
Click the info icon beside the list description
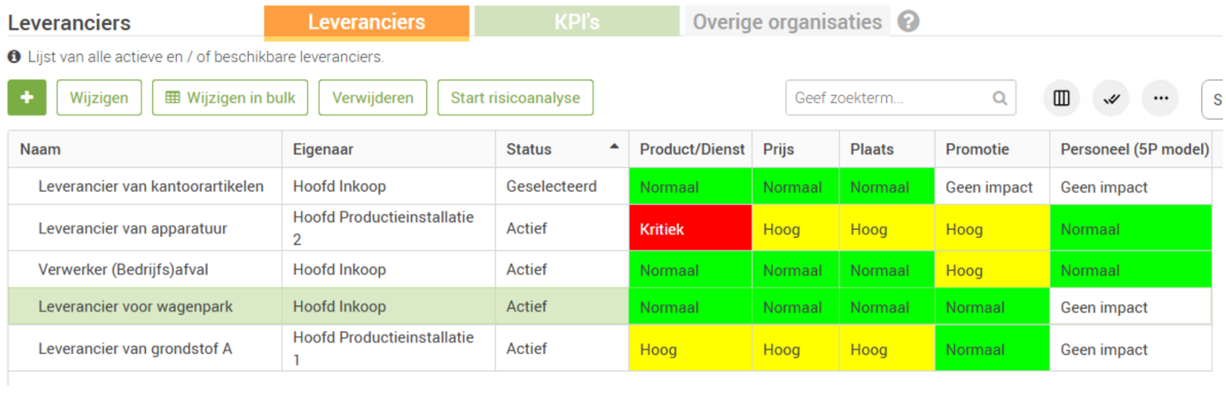pos(14,57)
